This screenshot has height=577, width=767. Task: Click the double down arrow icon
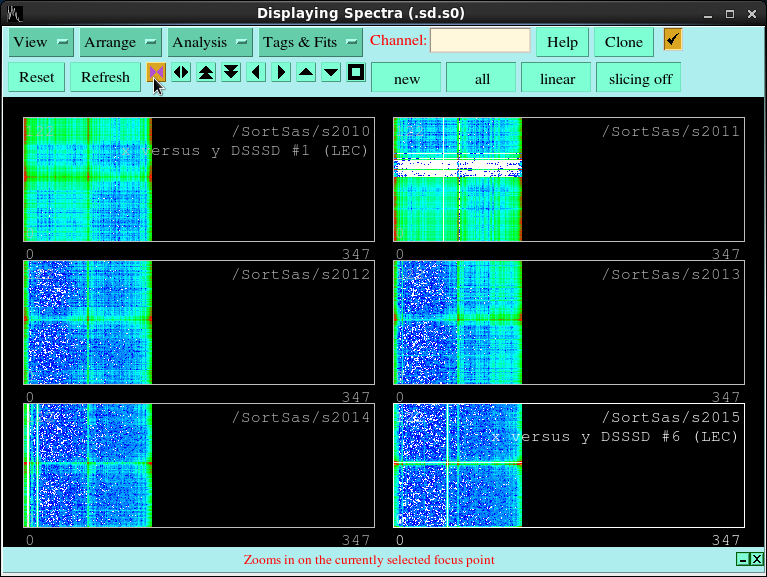tap(231, 73)
